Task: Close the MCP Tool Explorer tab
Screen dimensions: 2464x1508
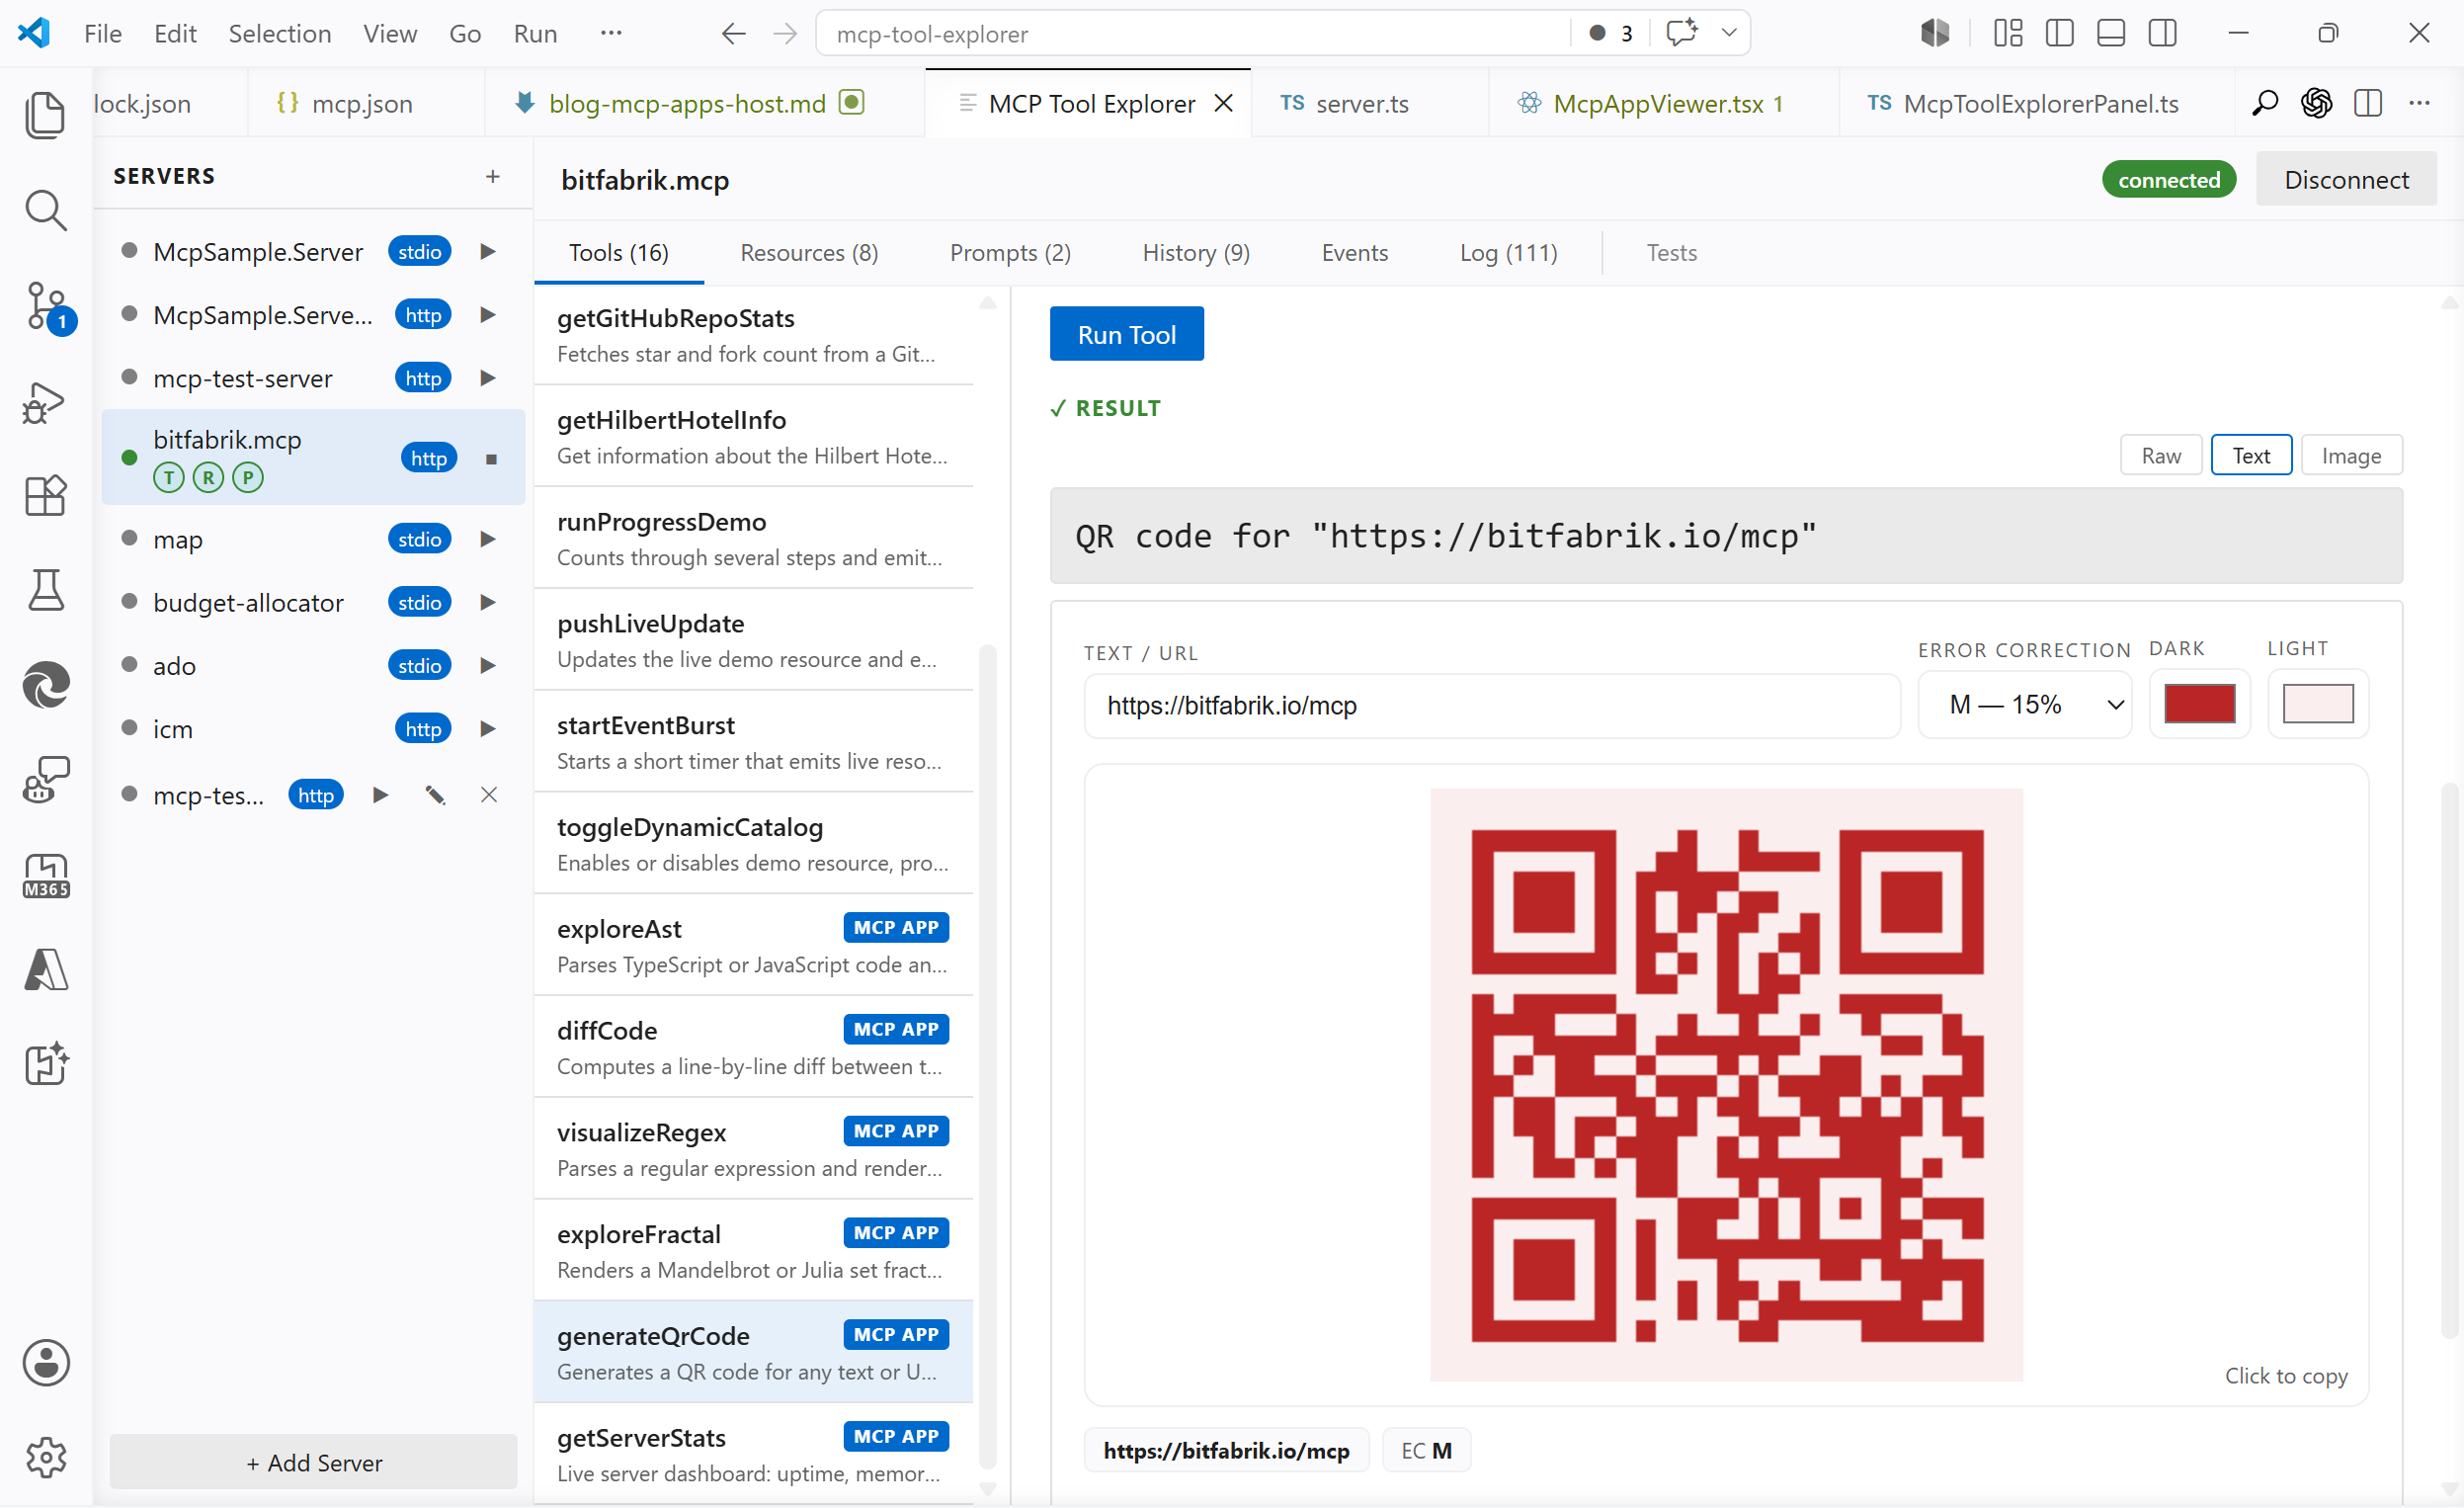Action: click(1224, 103)
